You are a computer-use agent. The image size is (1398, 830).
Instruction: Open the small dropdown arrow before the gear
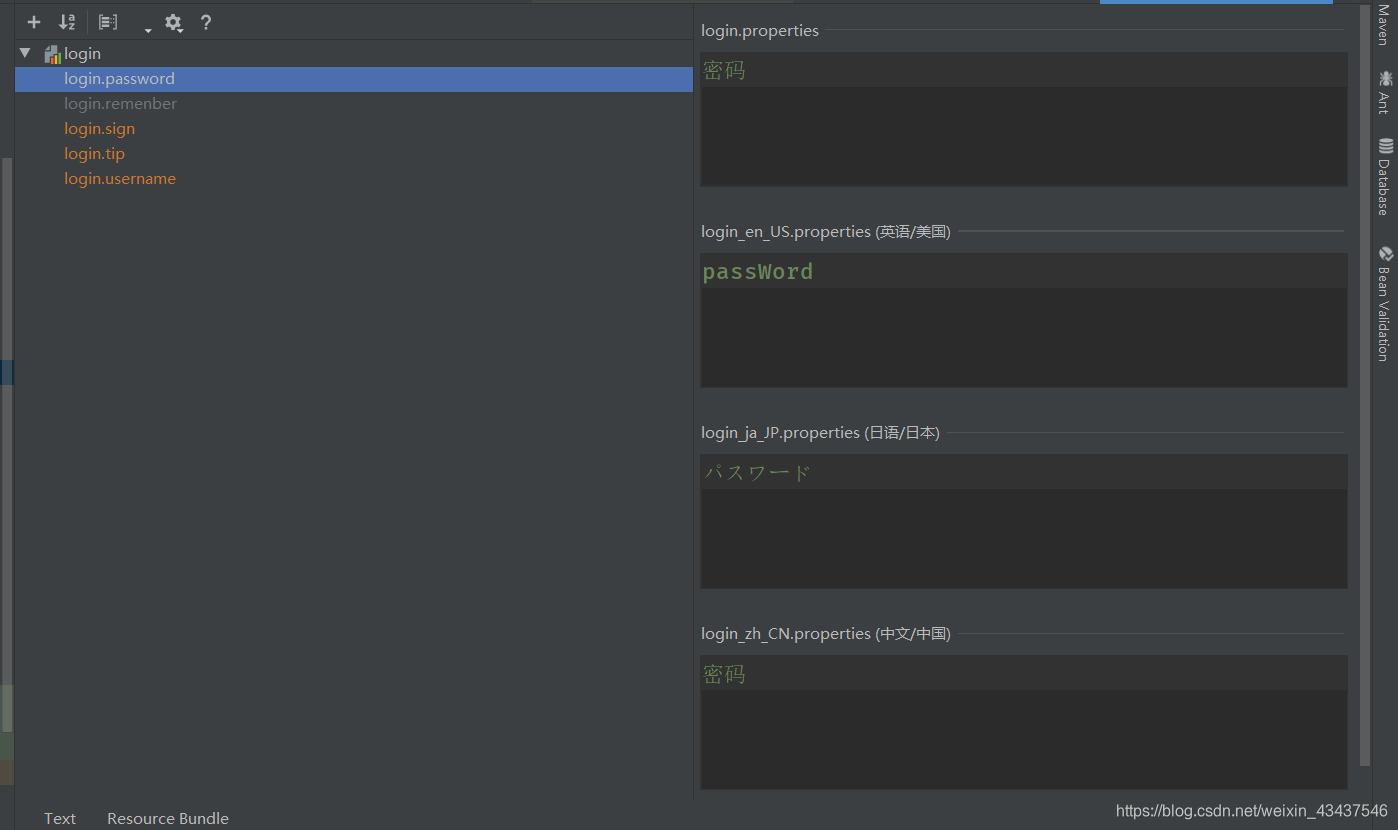point(148,30)
